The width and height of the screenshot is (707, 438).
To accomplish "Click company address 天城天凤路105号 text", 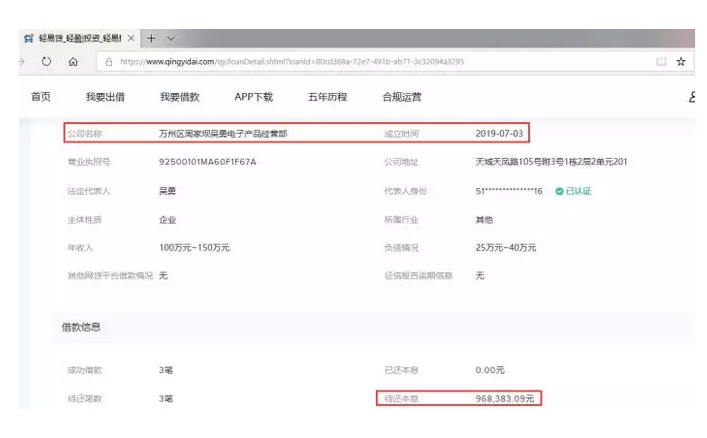I will click(x=551, y=161).
